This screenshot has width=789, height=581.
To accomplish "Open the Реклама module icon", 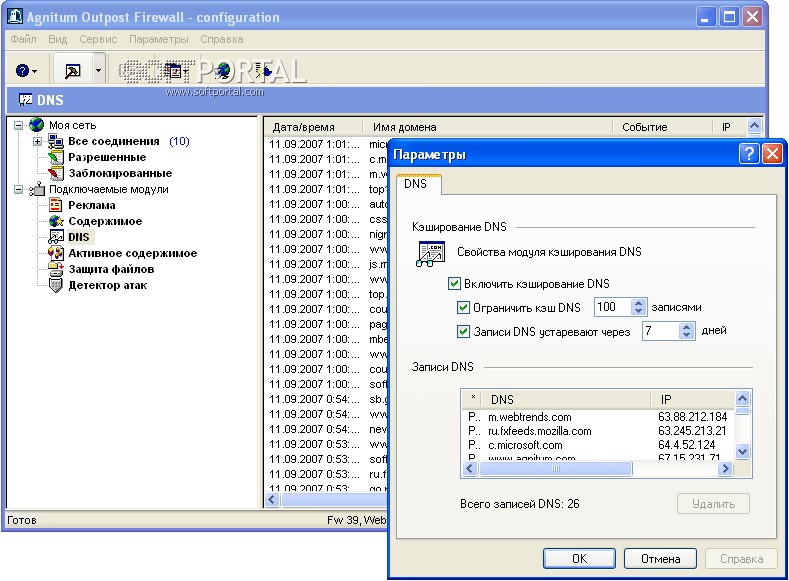I will click(x=55, y=205).
